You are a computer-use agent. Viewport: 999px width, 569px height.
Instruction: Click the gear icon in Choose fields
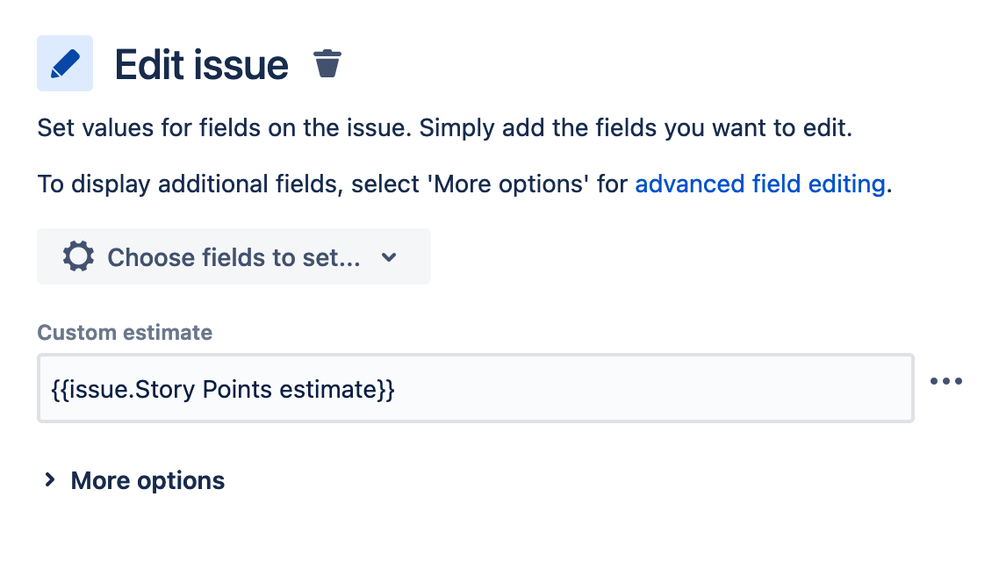79,257
